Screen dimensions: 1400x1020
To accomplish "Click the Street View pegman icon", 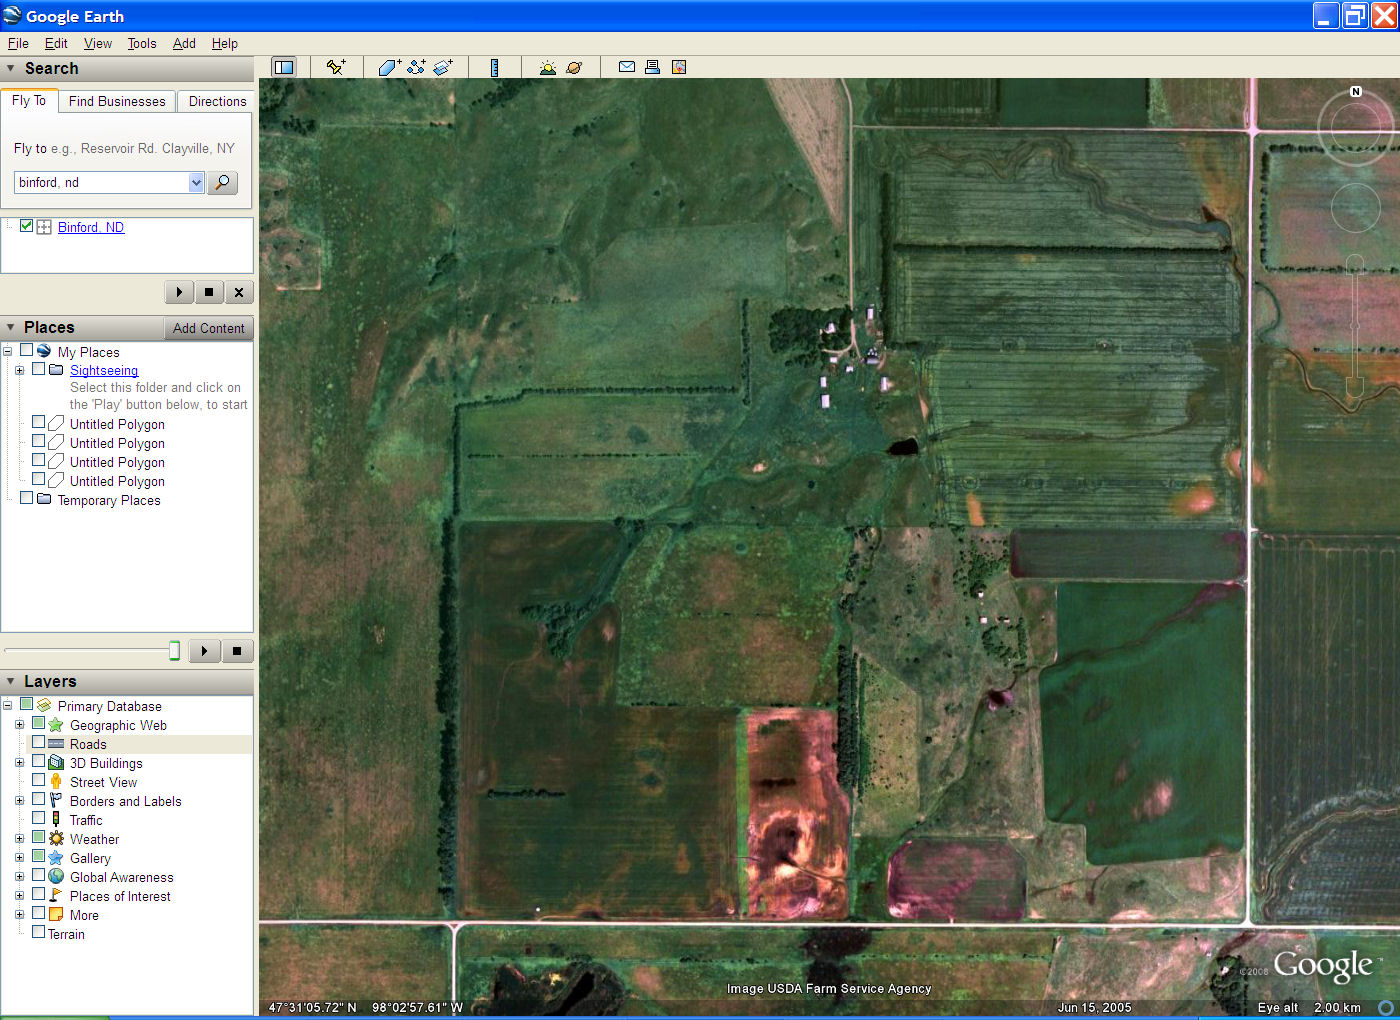I will [56, 782].
